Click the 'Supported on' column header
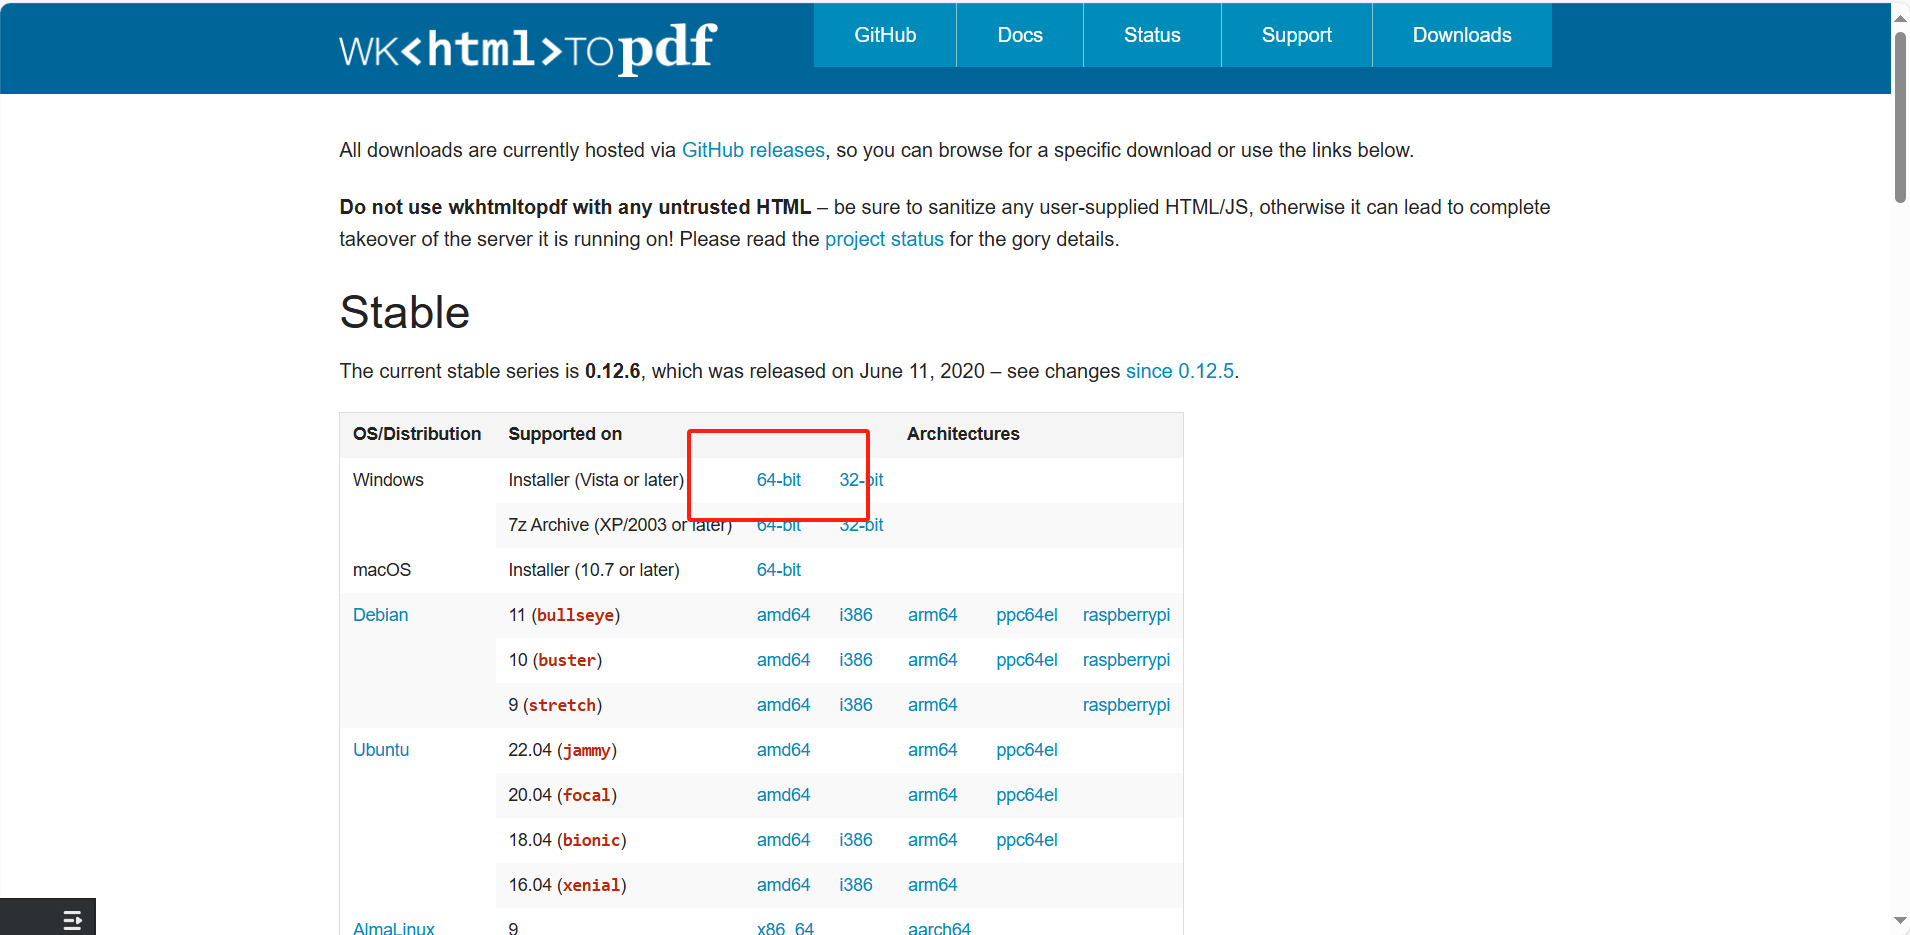Viewport: 1910px width, 935px height. [565, 434]
